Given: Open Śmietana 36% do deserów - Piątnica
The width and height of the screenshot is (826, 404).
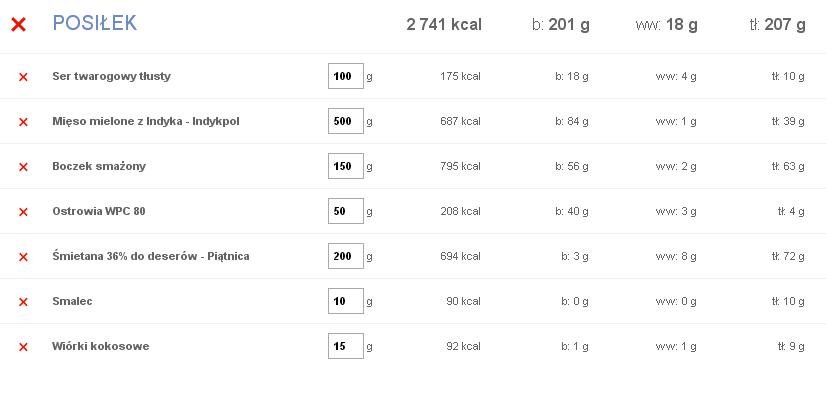Looking at the screenshot, I should click(151, 257).
